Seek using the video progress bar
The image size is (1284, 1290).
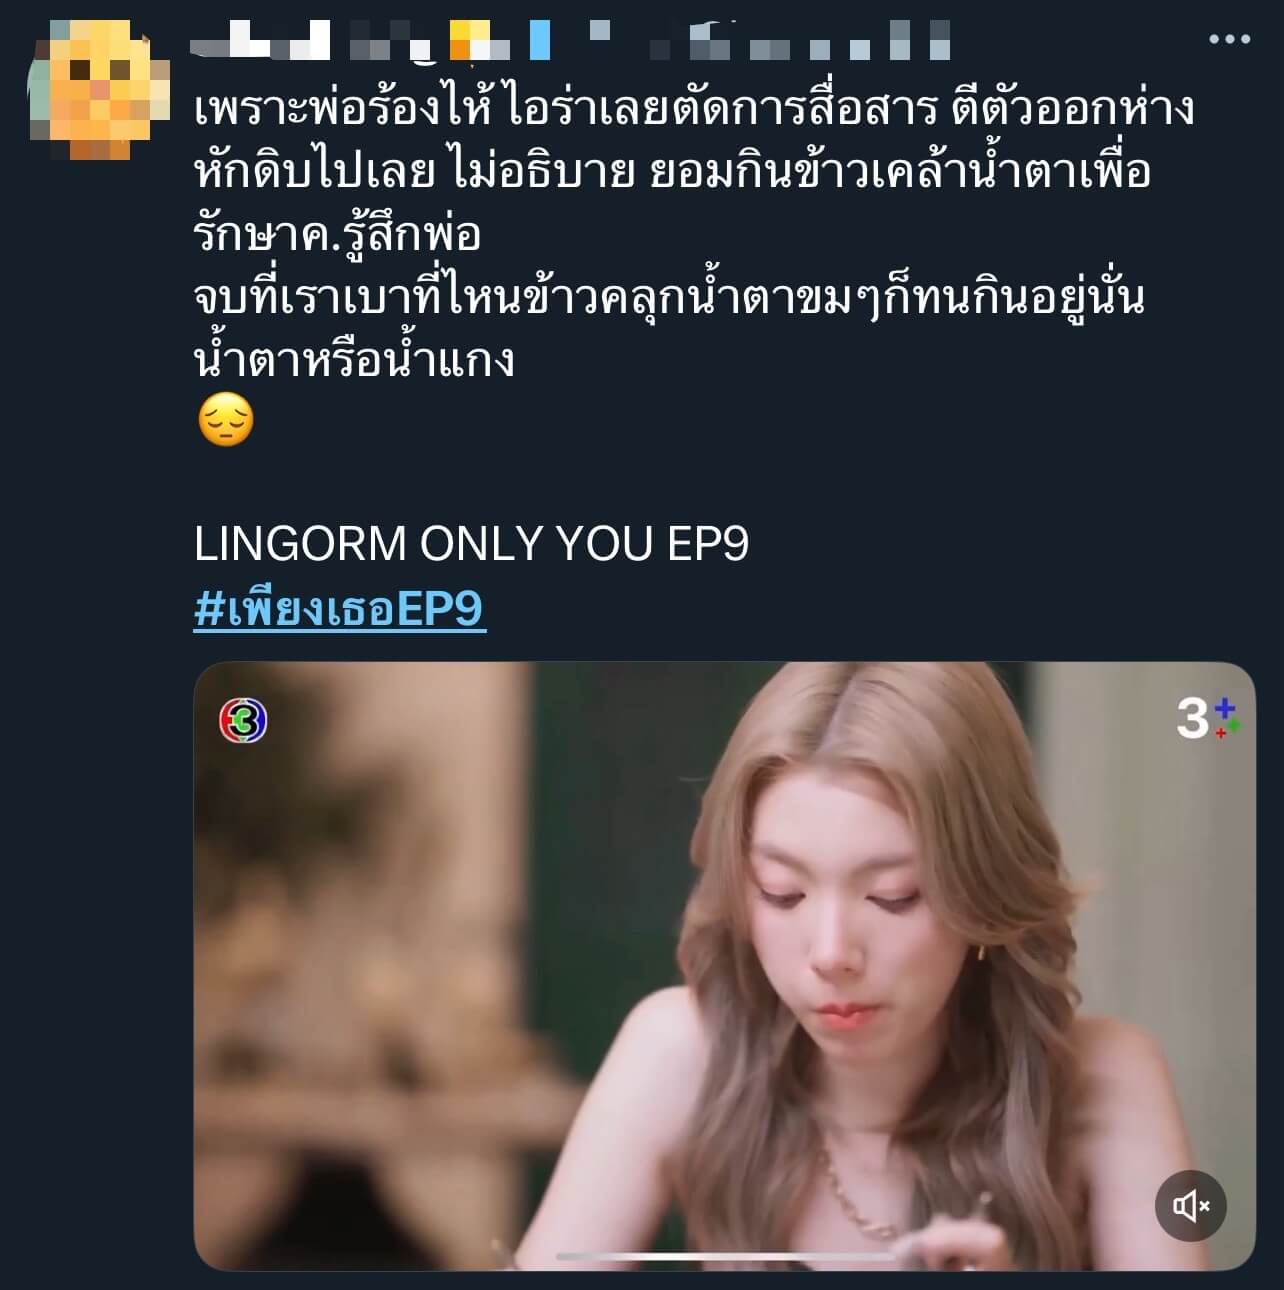pyautogui.click(x=724, y=1256)
